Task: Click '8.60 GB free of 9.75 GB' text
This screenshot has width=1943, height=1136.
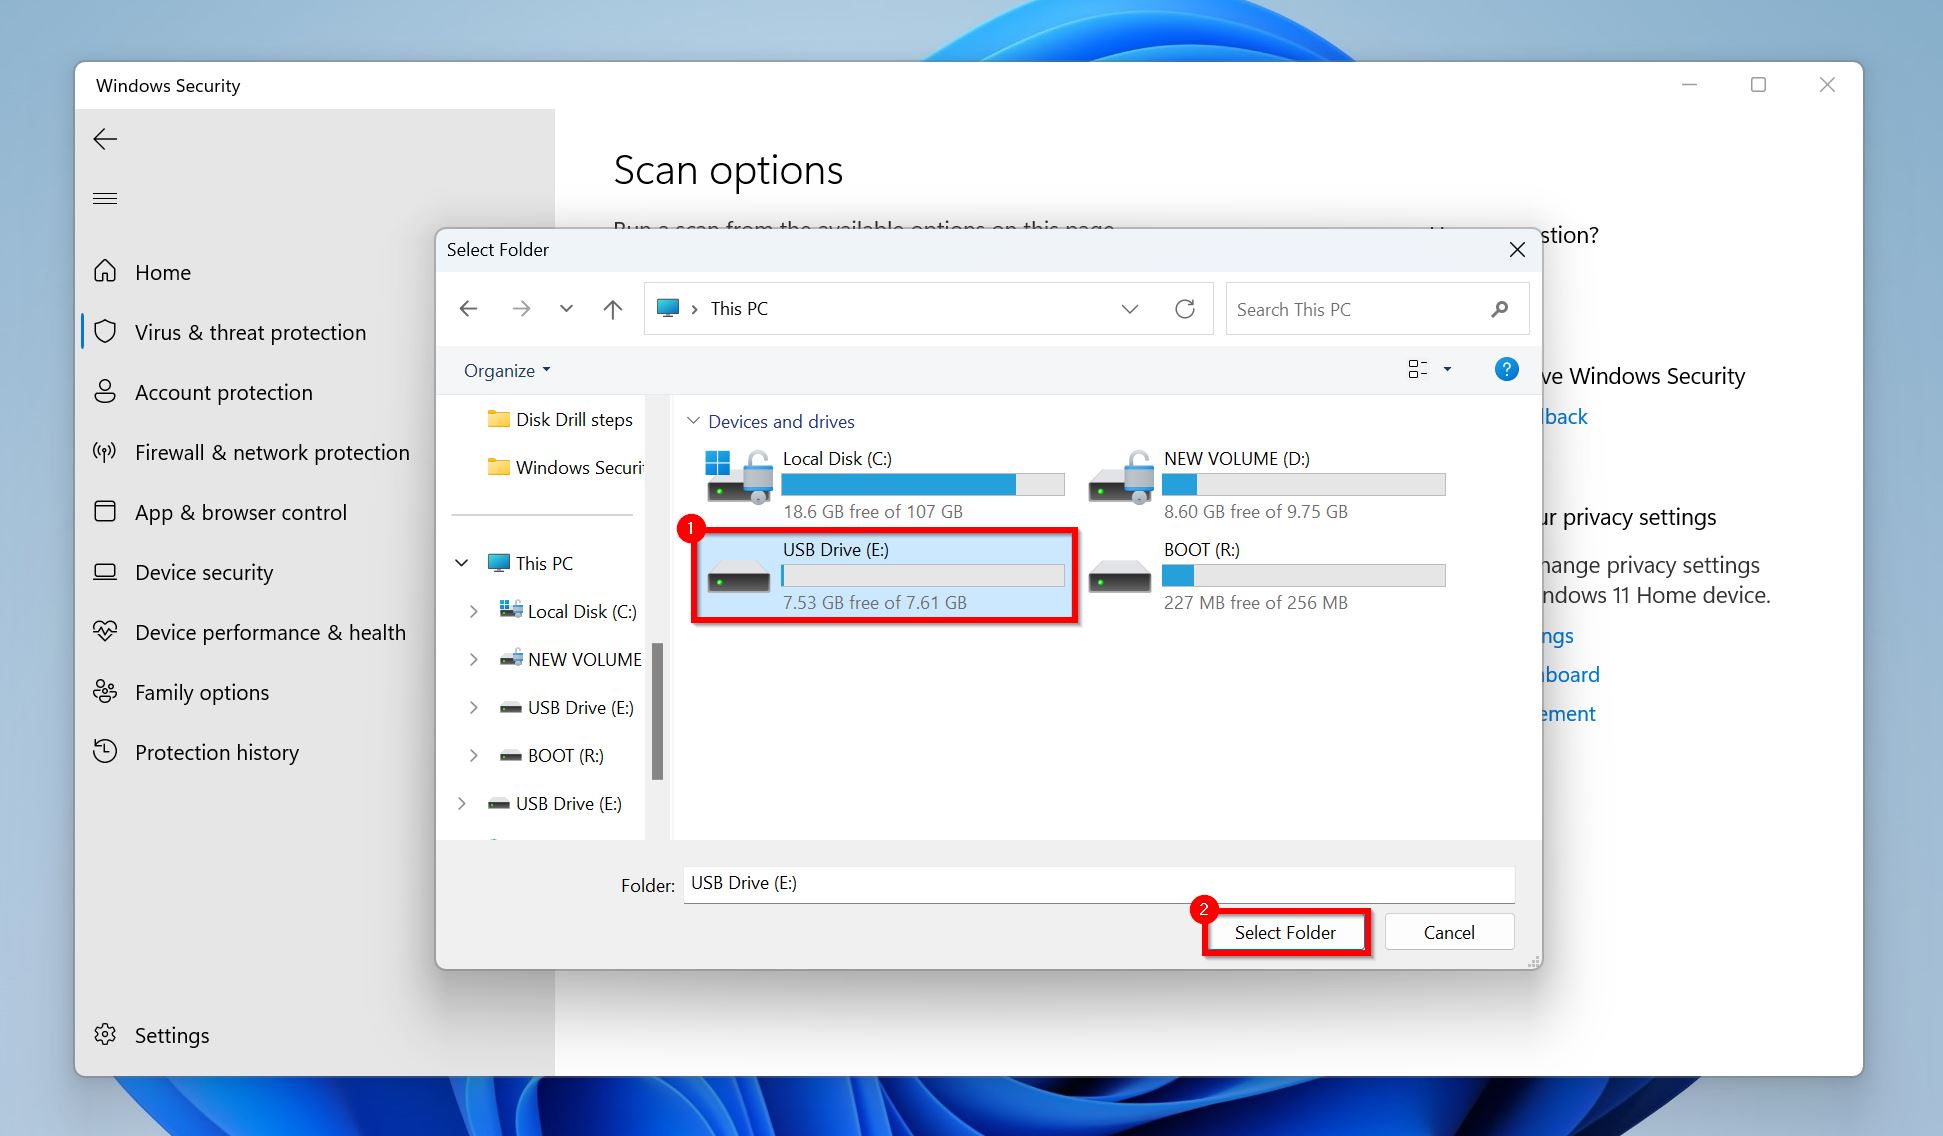Action: 1256,511
